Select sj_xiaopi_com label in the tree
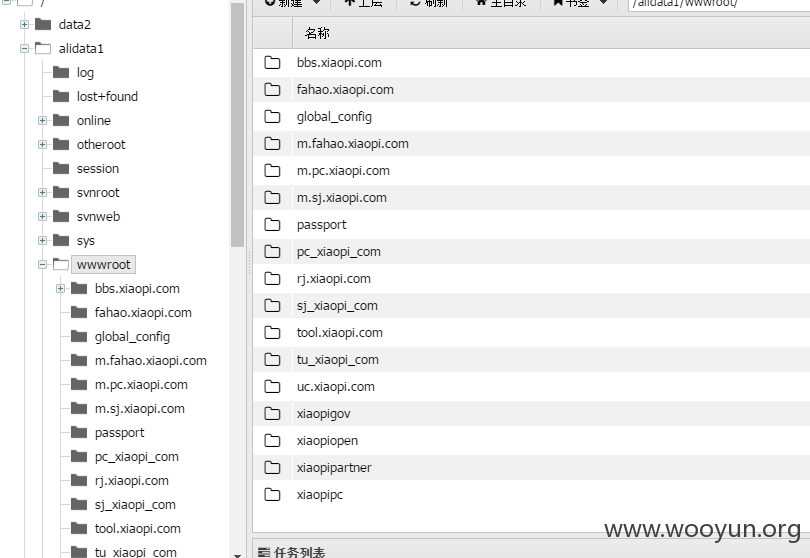 (x=135, y=505)
